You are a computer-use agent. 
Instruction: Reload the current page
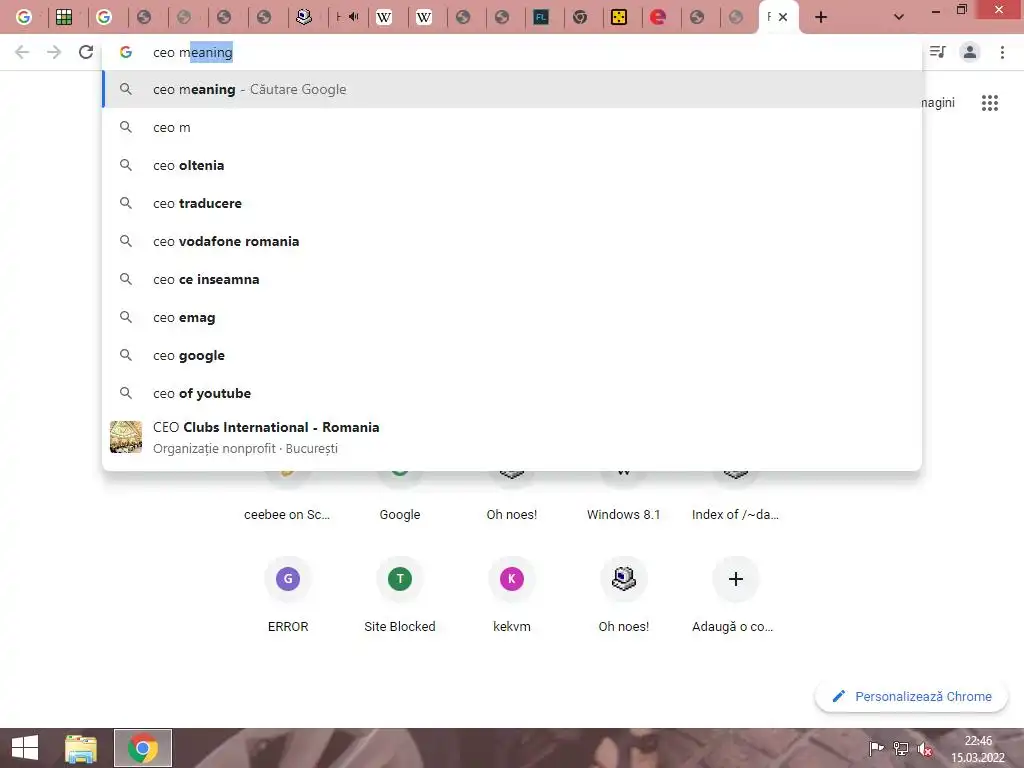(x=86, y=52)
